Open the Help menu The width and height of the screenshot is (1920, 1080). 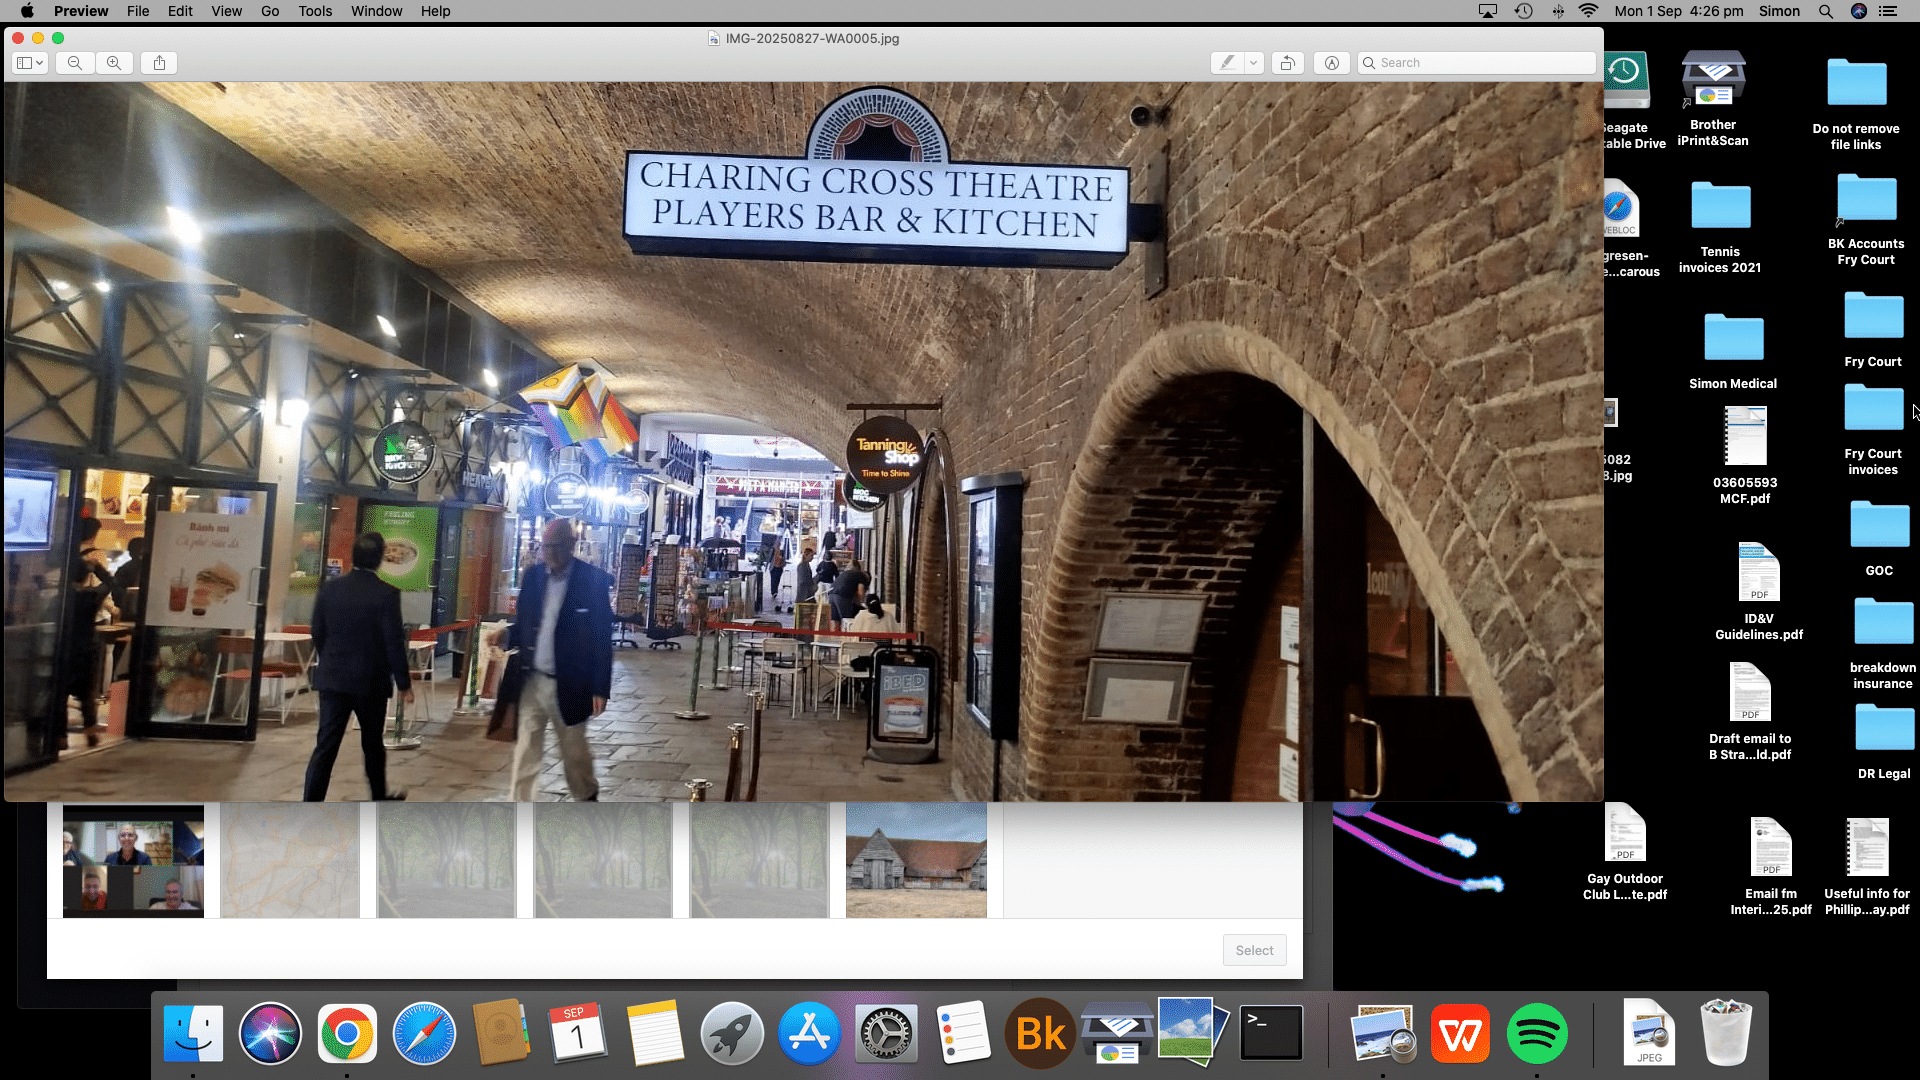pos(435,11)
